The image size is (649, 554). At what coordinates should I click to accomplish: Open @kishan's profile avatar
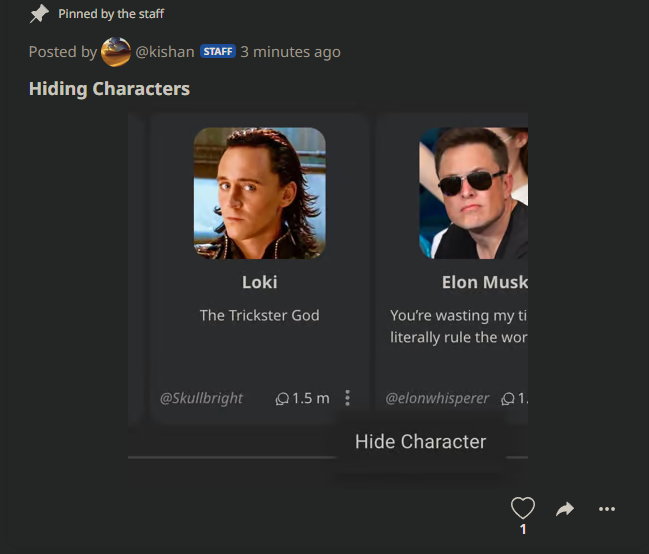[x=116, y=52]
